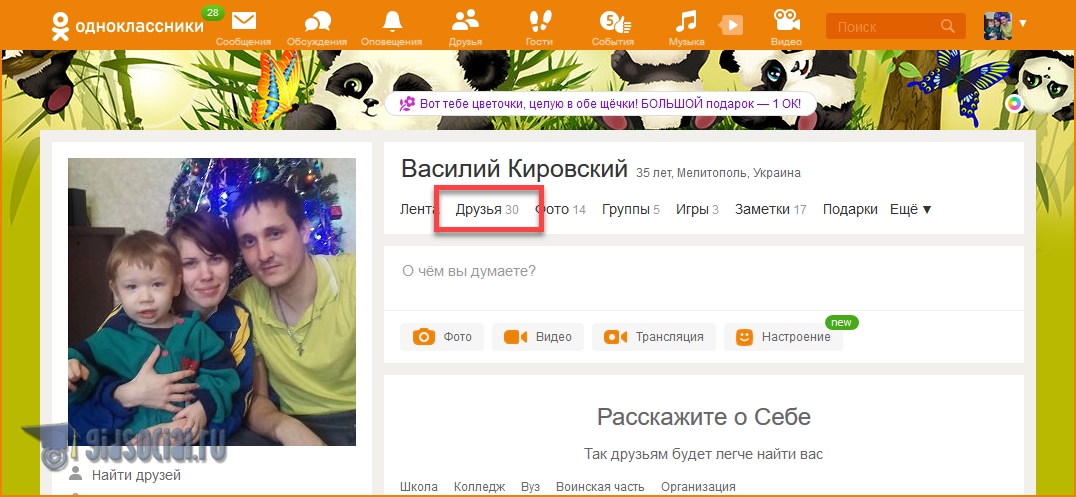The height and width of the screenshot is (497, 1076).
Task: Click the Трансляция button
Action: pyautogui.click(x=653, y=337)
